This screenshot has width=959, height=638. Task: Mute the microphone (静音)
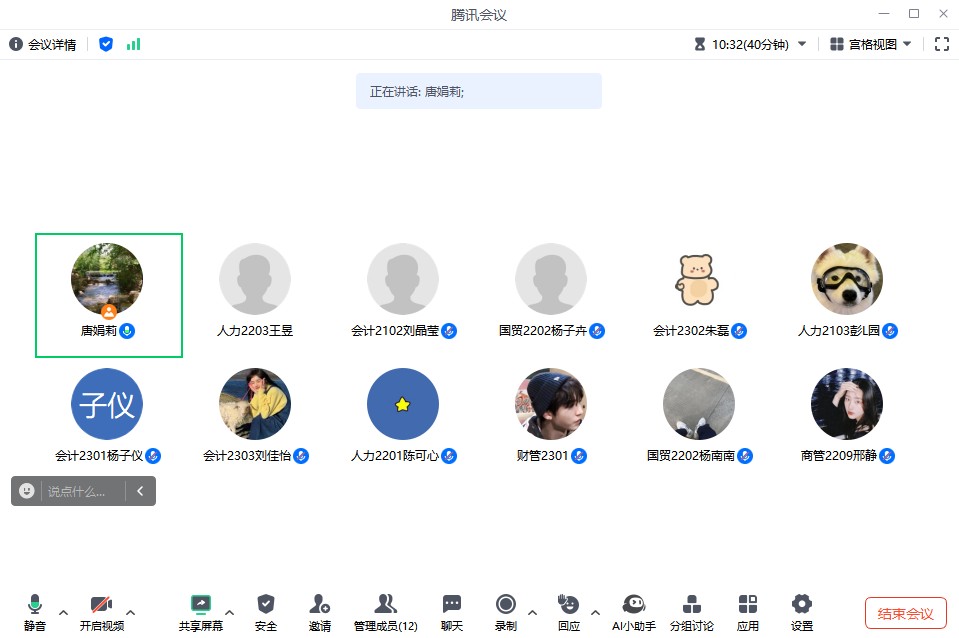click(35, 604)
